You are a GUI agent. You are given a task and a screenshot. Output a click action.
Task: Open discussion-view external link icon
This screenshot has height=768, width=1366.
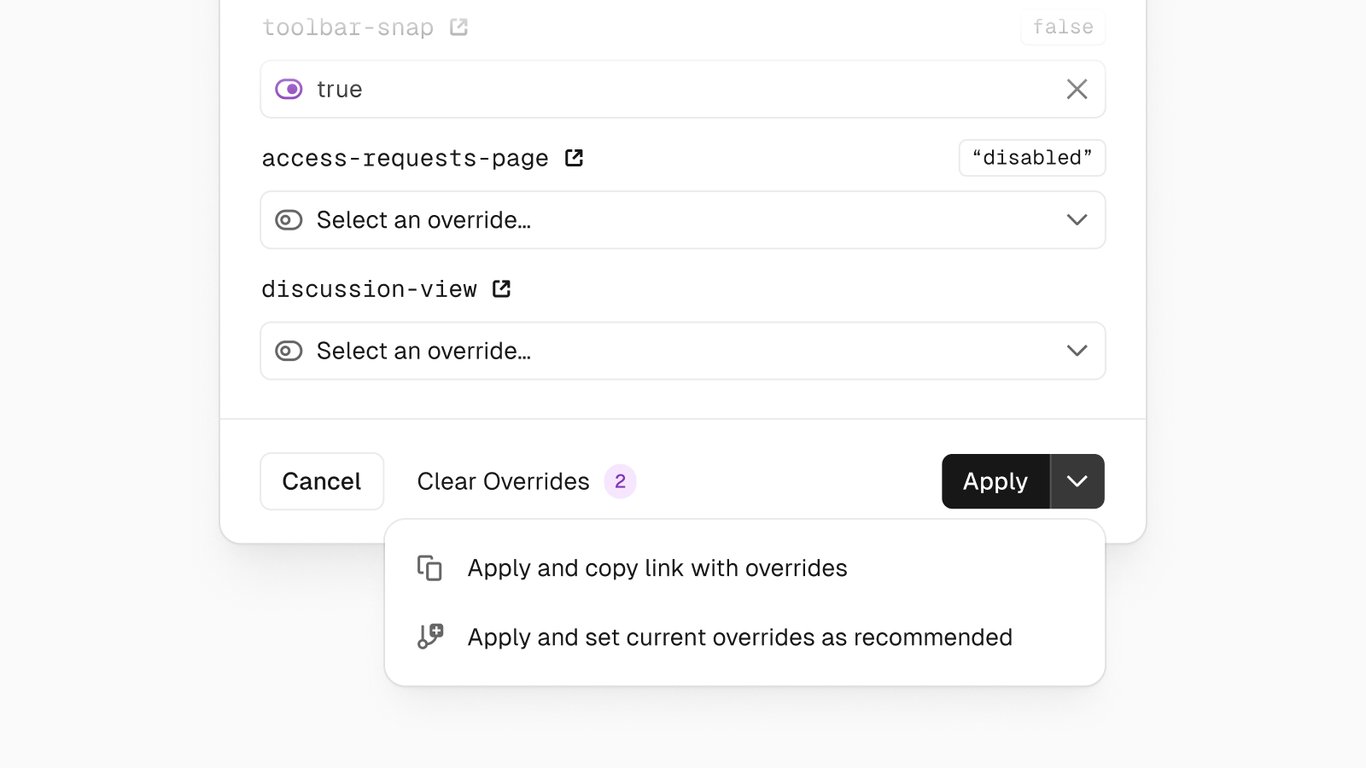point(502,289)
